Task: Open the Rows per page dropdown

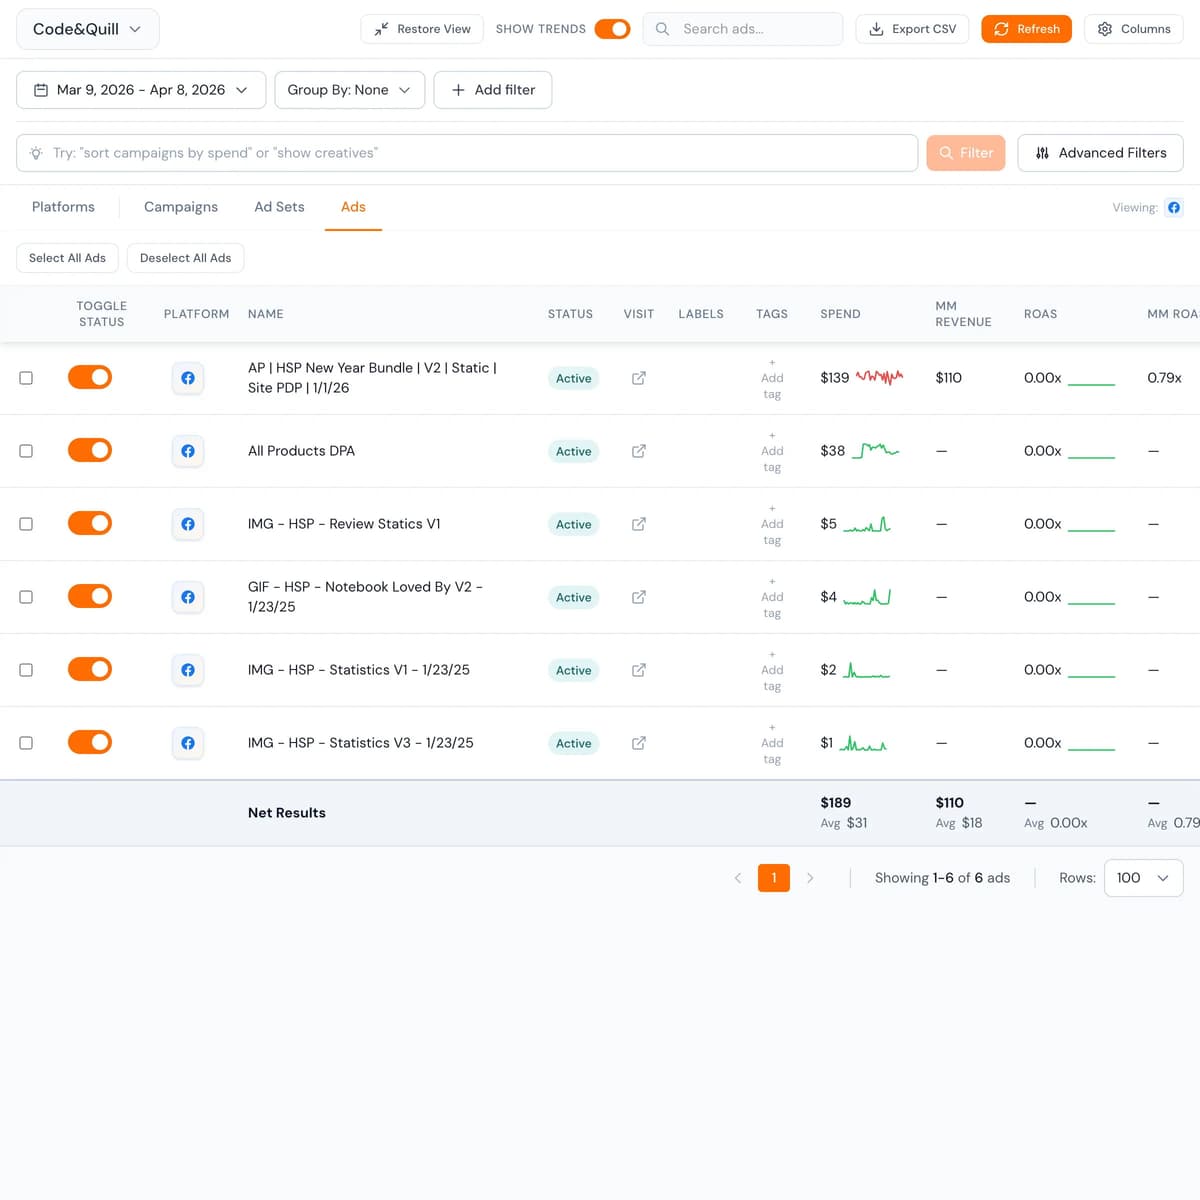Action: coord(1143,877)
